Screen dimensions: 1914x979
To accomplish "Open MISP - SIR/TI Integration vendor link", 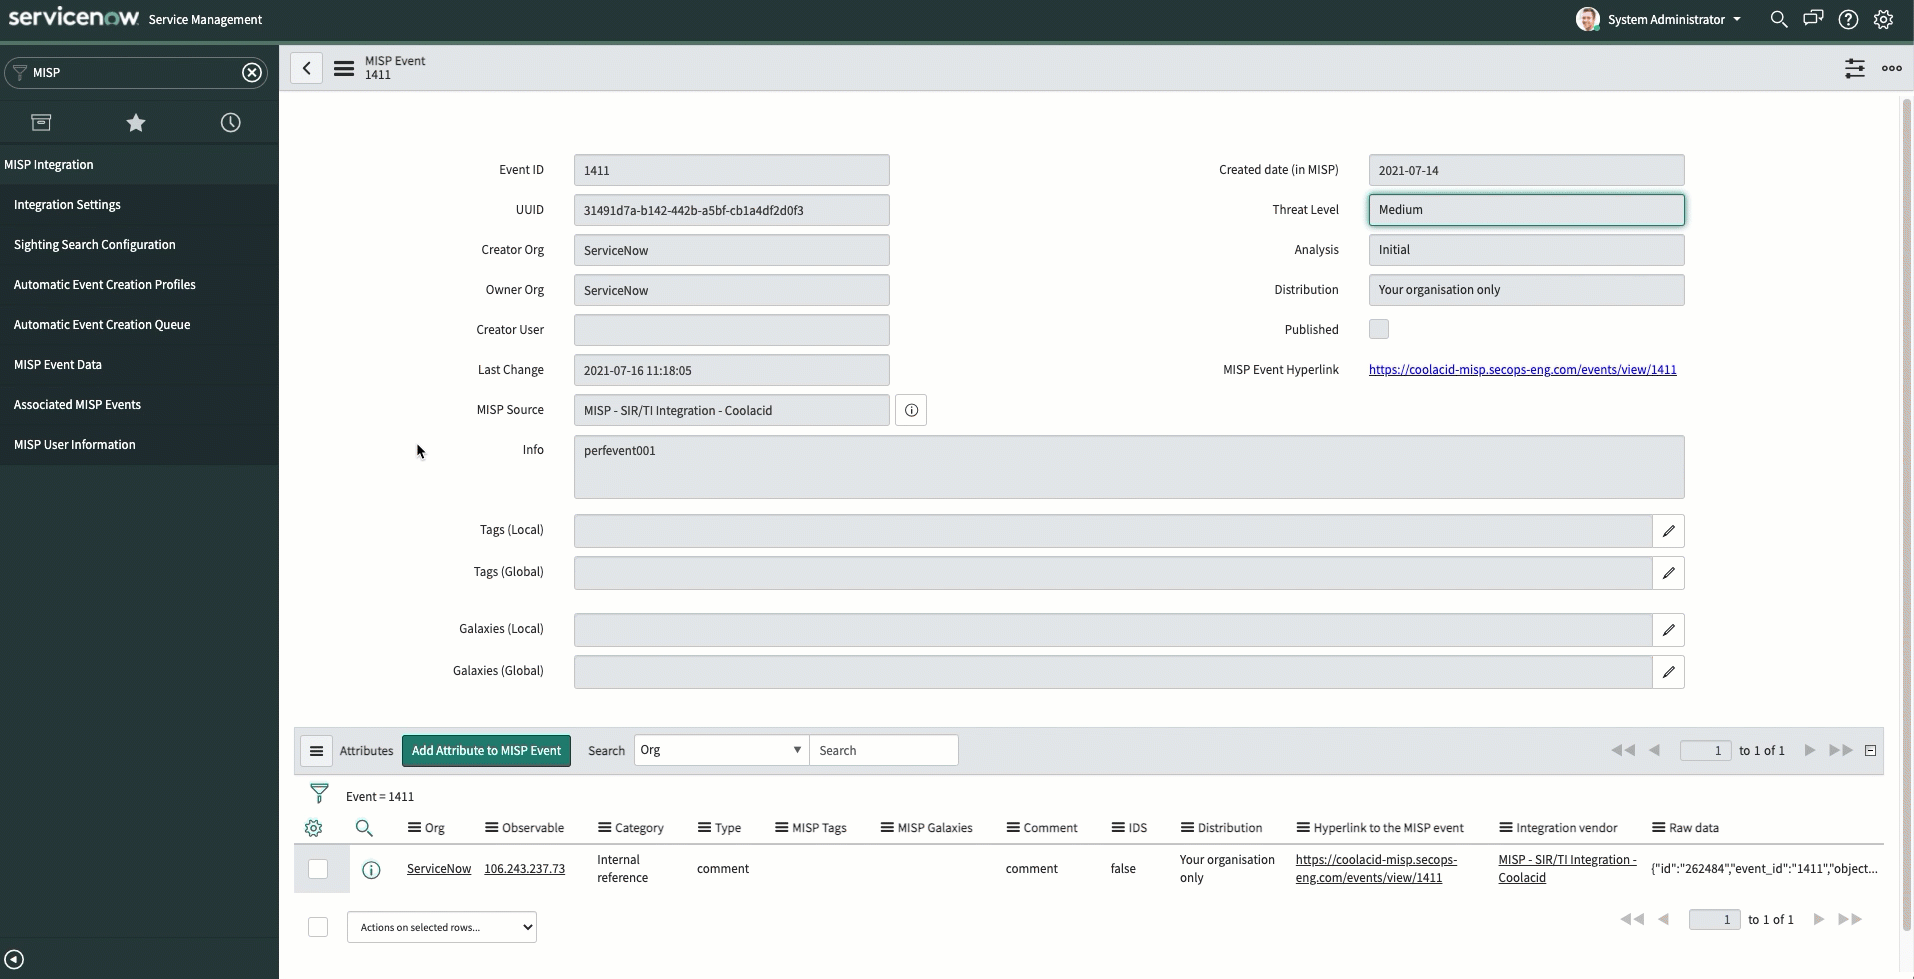I will pos(1567,869).
